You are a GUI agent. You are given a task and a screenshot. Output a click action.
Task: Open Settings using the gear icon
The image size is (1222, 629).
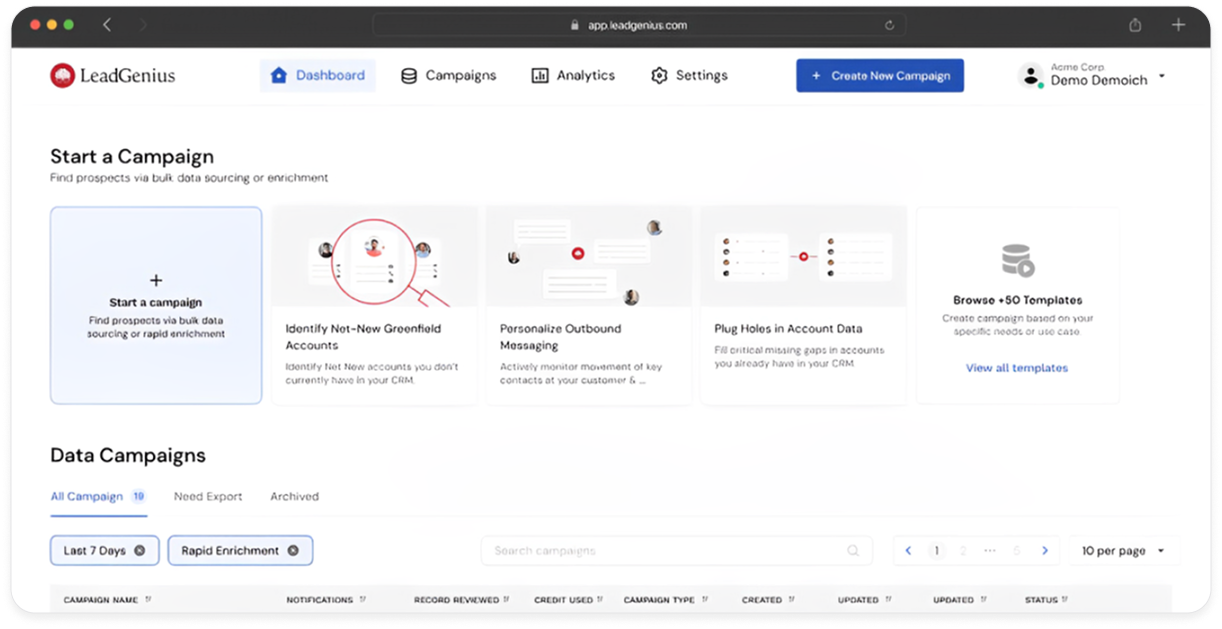(x=658, y=75)
